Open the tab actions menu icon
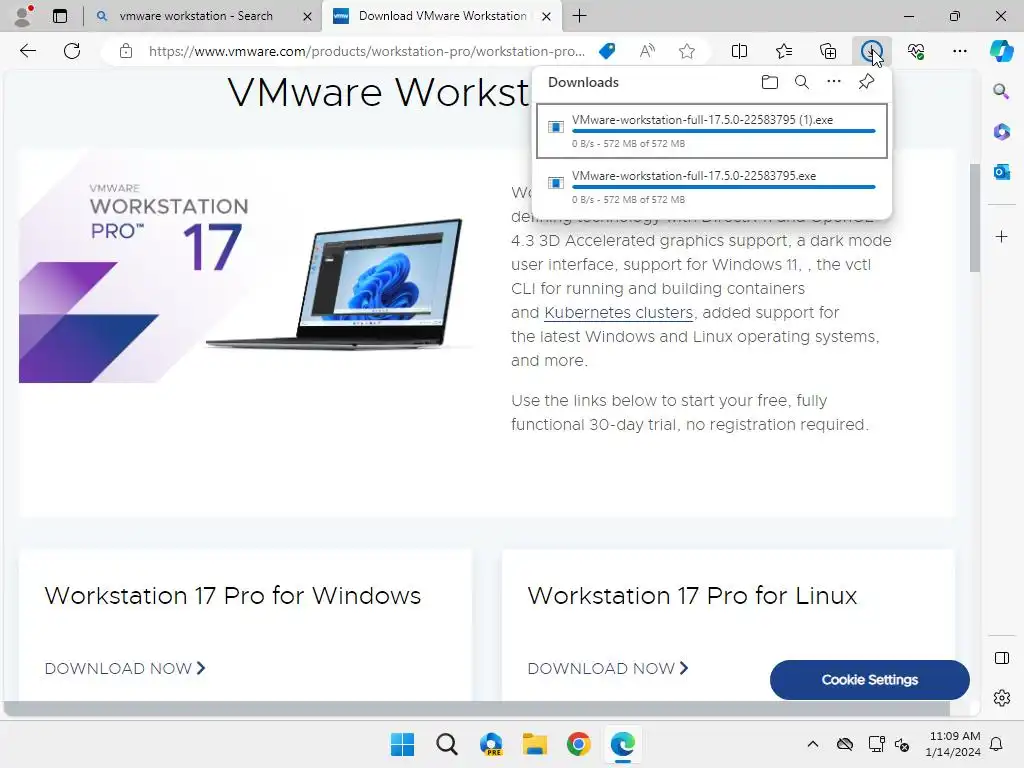The image size is (1024, 768). [59, 16]
